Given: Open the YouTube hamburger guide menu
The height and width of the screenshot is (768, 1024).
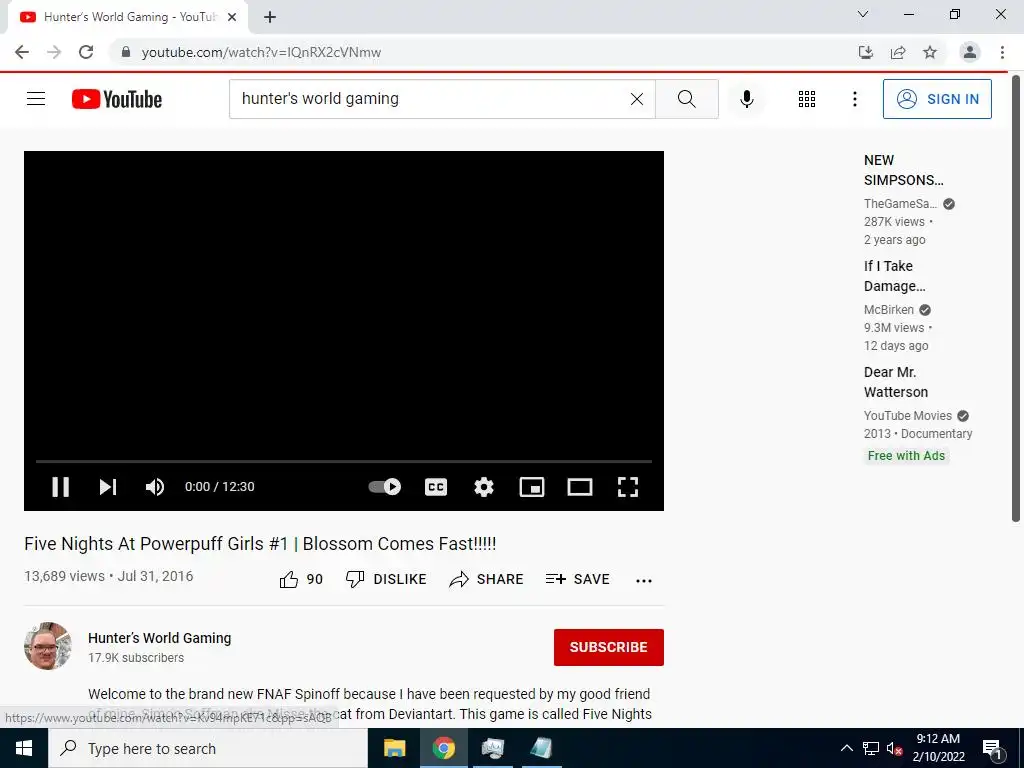Looking at the screenshot, I should coord(36,99).
